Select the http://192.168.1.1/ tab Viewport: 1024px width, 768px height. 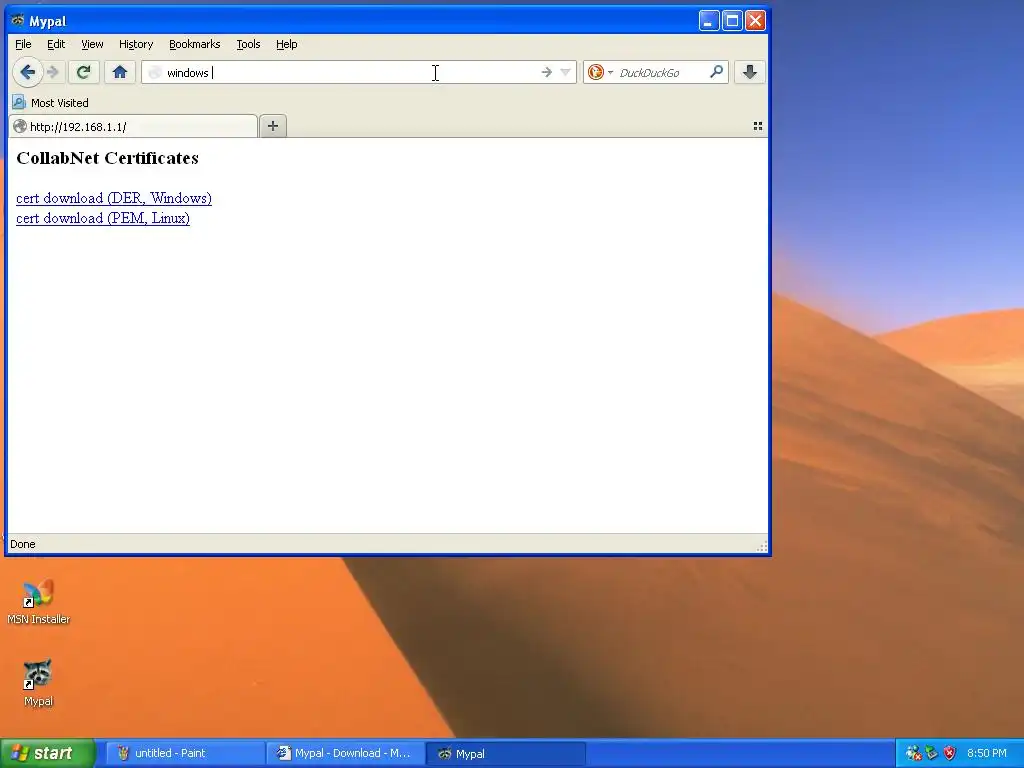(x=133, y=127)
